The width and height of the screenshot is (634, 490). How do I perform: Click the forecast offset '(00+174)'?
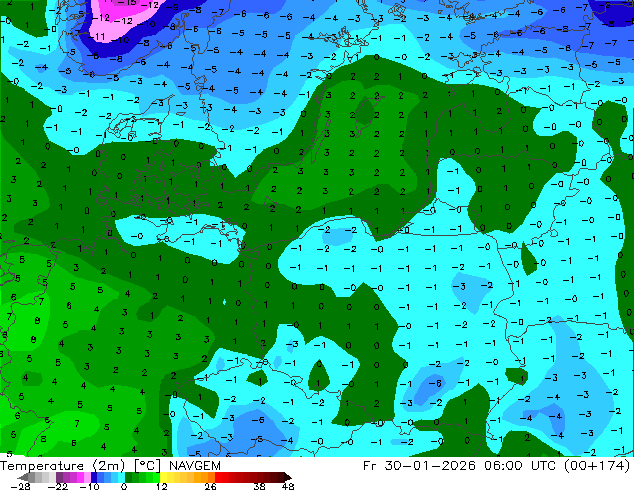pos(597,466)
